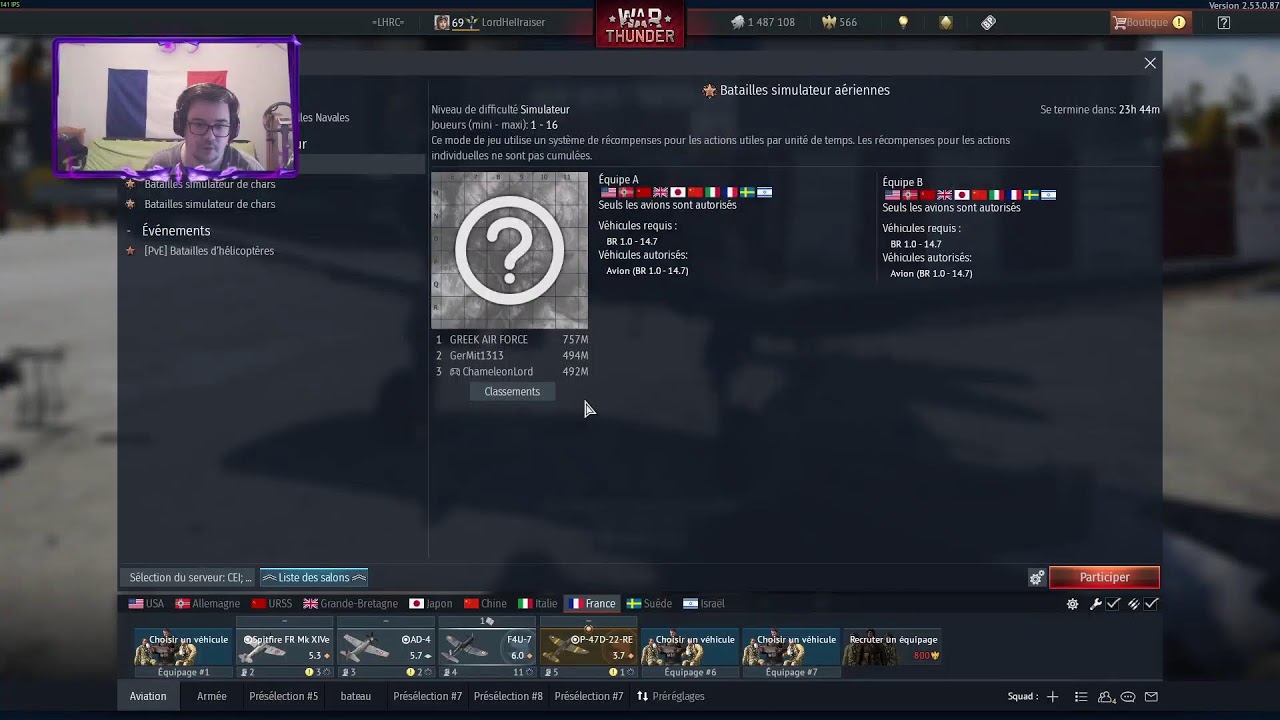This screenshot has width=1280, height=720.
Task: Open the Battle Pass ticket icon
Action: pos(988,22)
